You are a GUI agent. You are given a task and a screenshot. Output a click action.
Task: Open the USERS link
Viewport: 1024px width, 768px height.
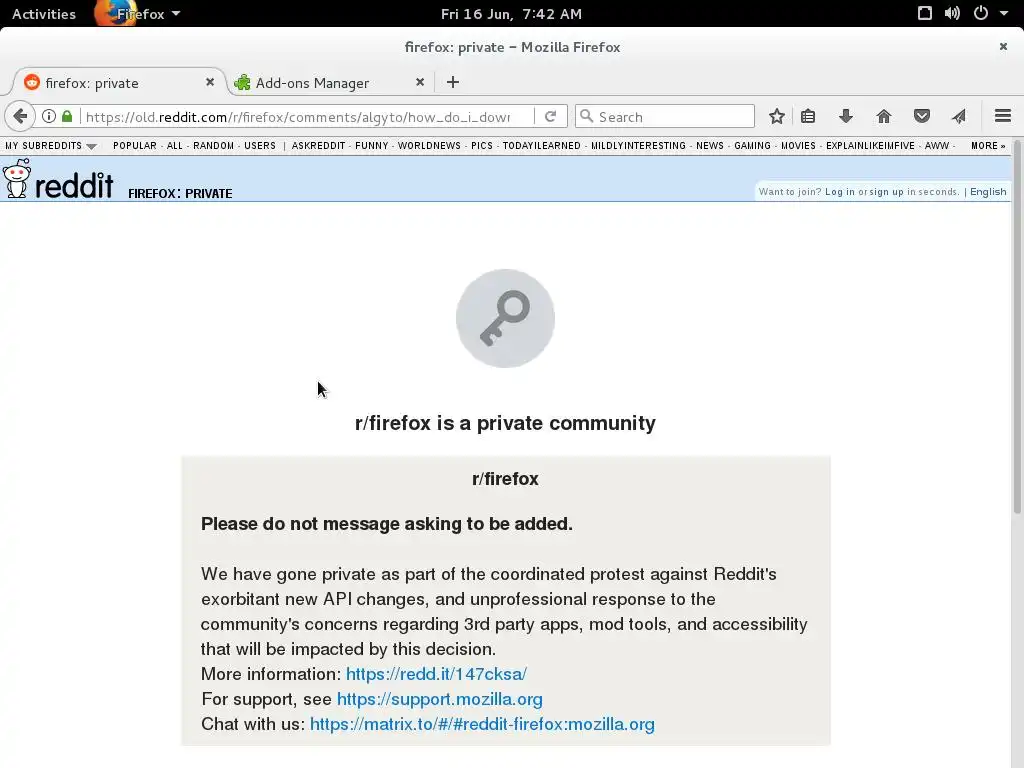click(260, 146)
